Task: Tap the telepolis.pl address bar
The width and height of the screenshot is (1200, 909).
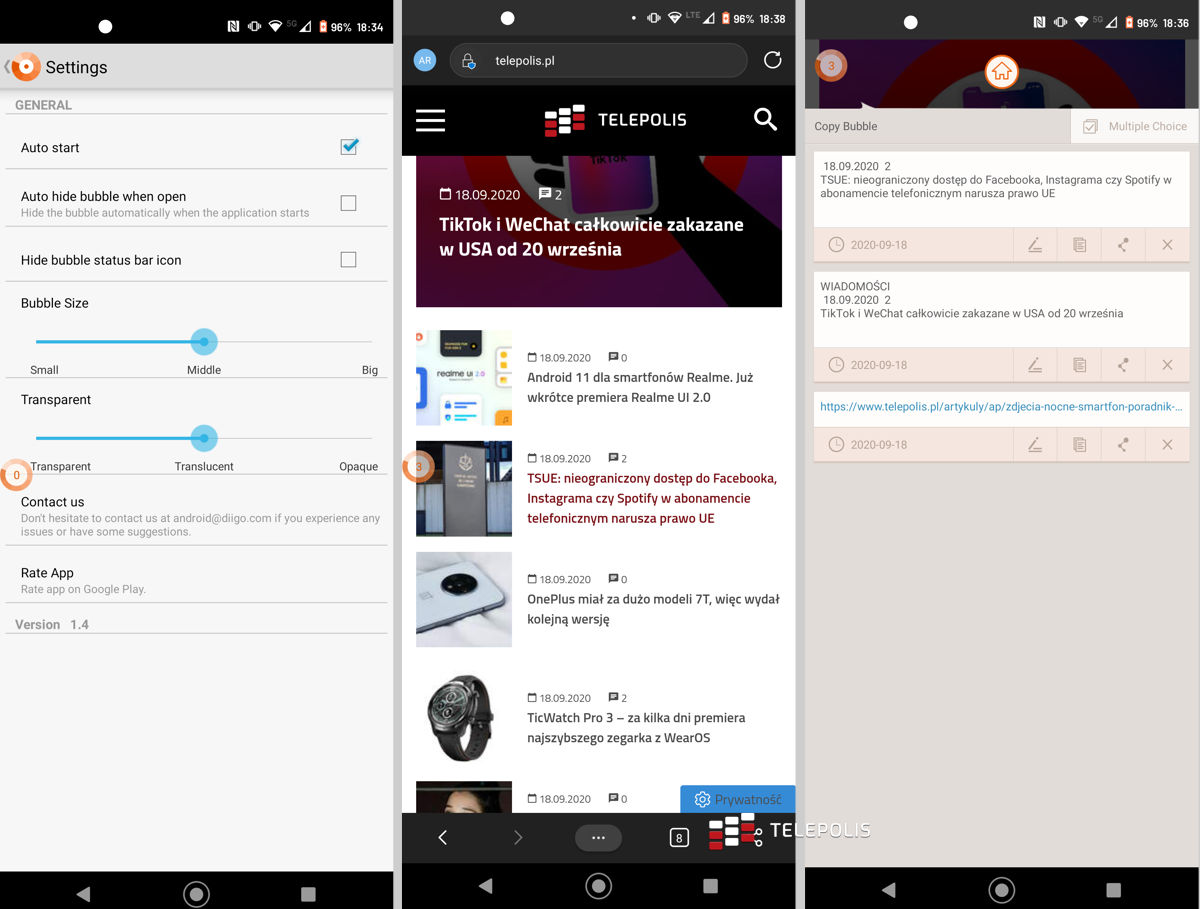Action: (600, 61)
